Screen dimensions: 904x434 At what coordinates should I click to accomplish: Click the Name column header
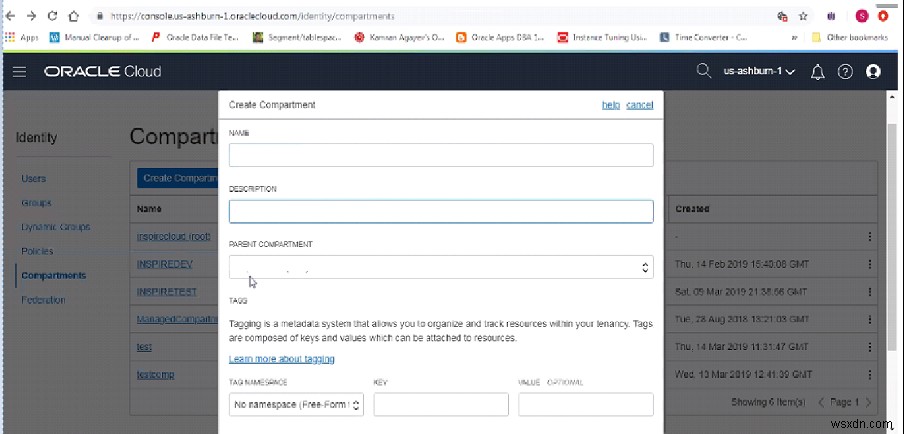149,209
